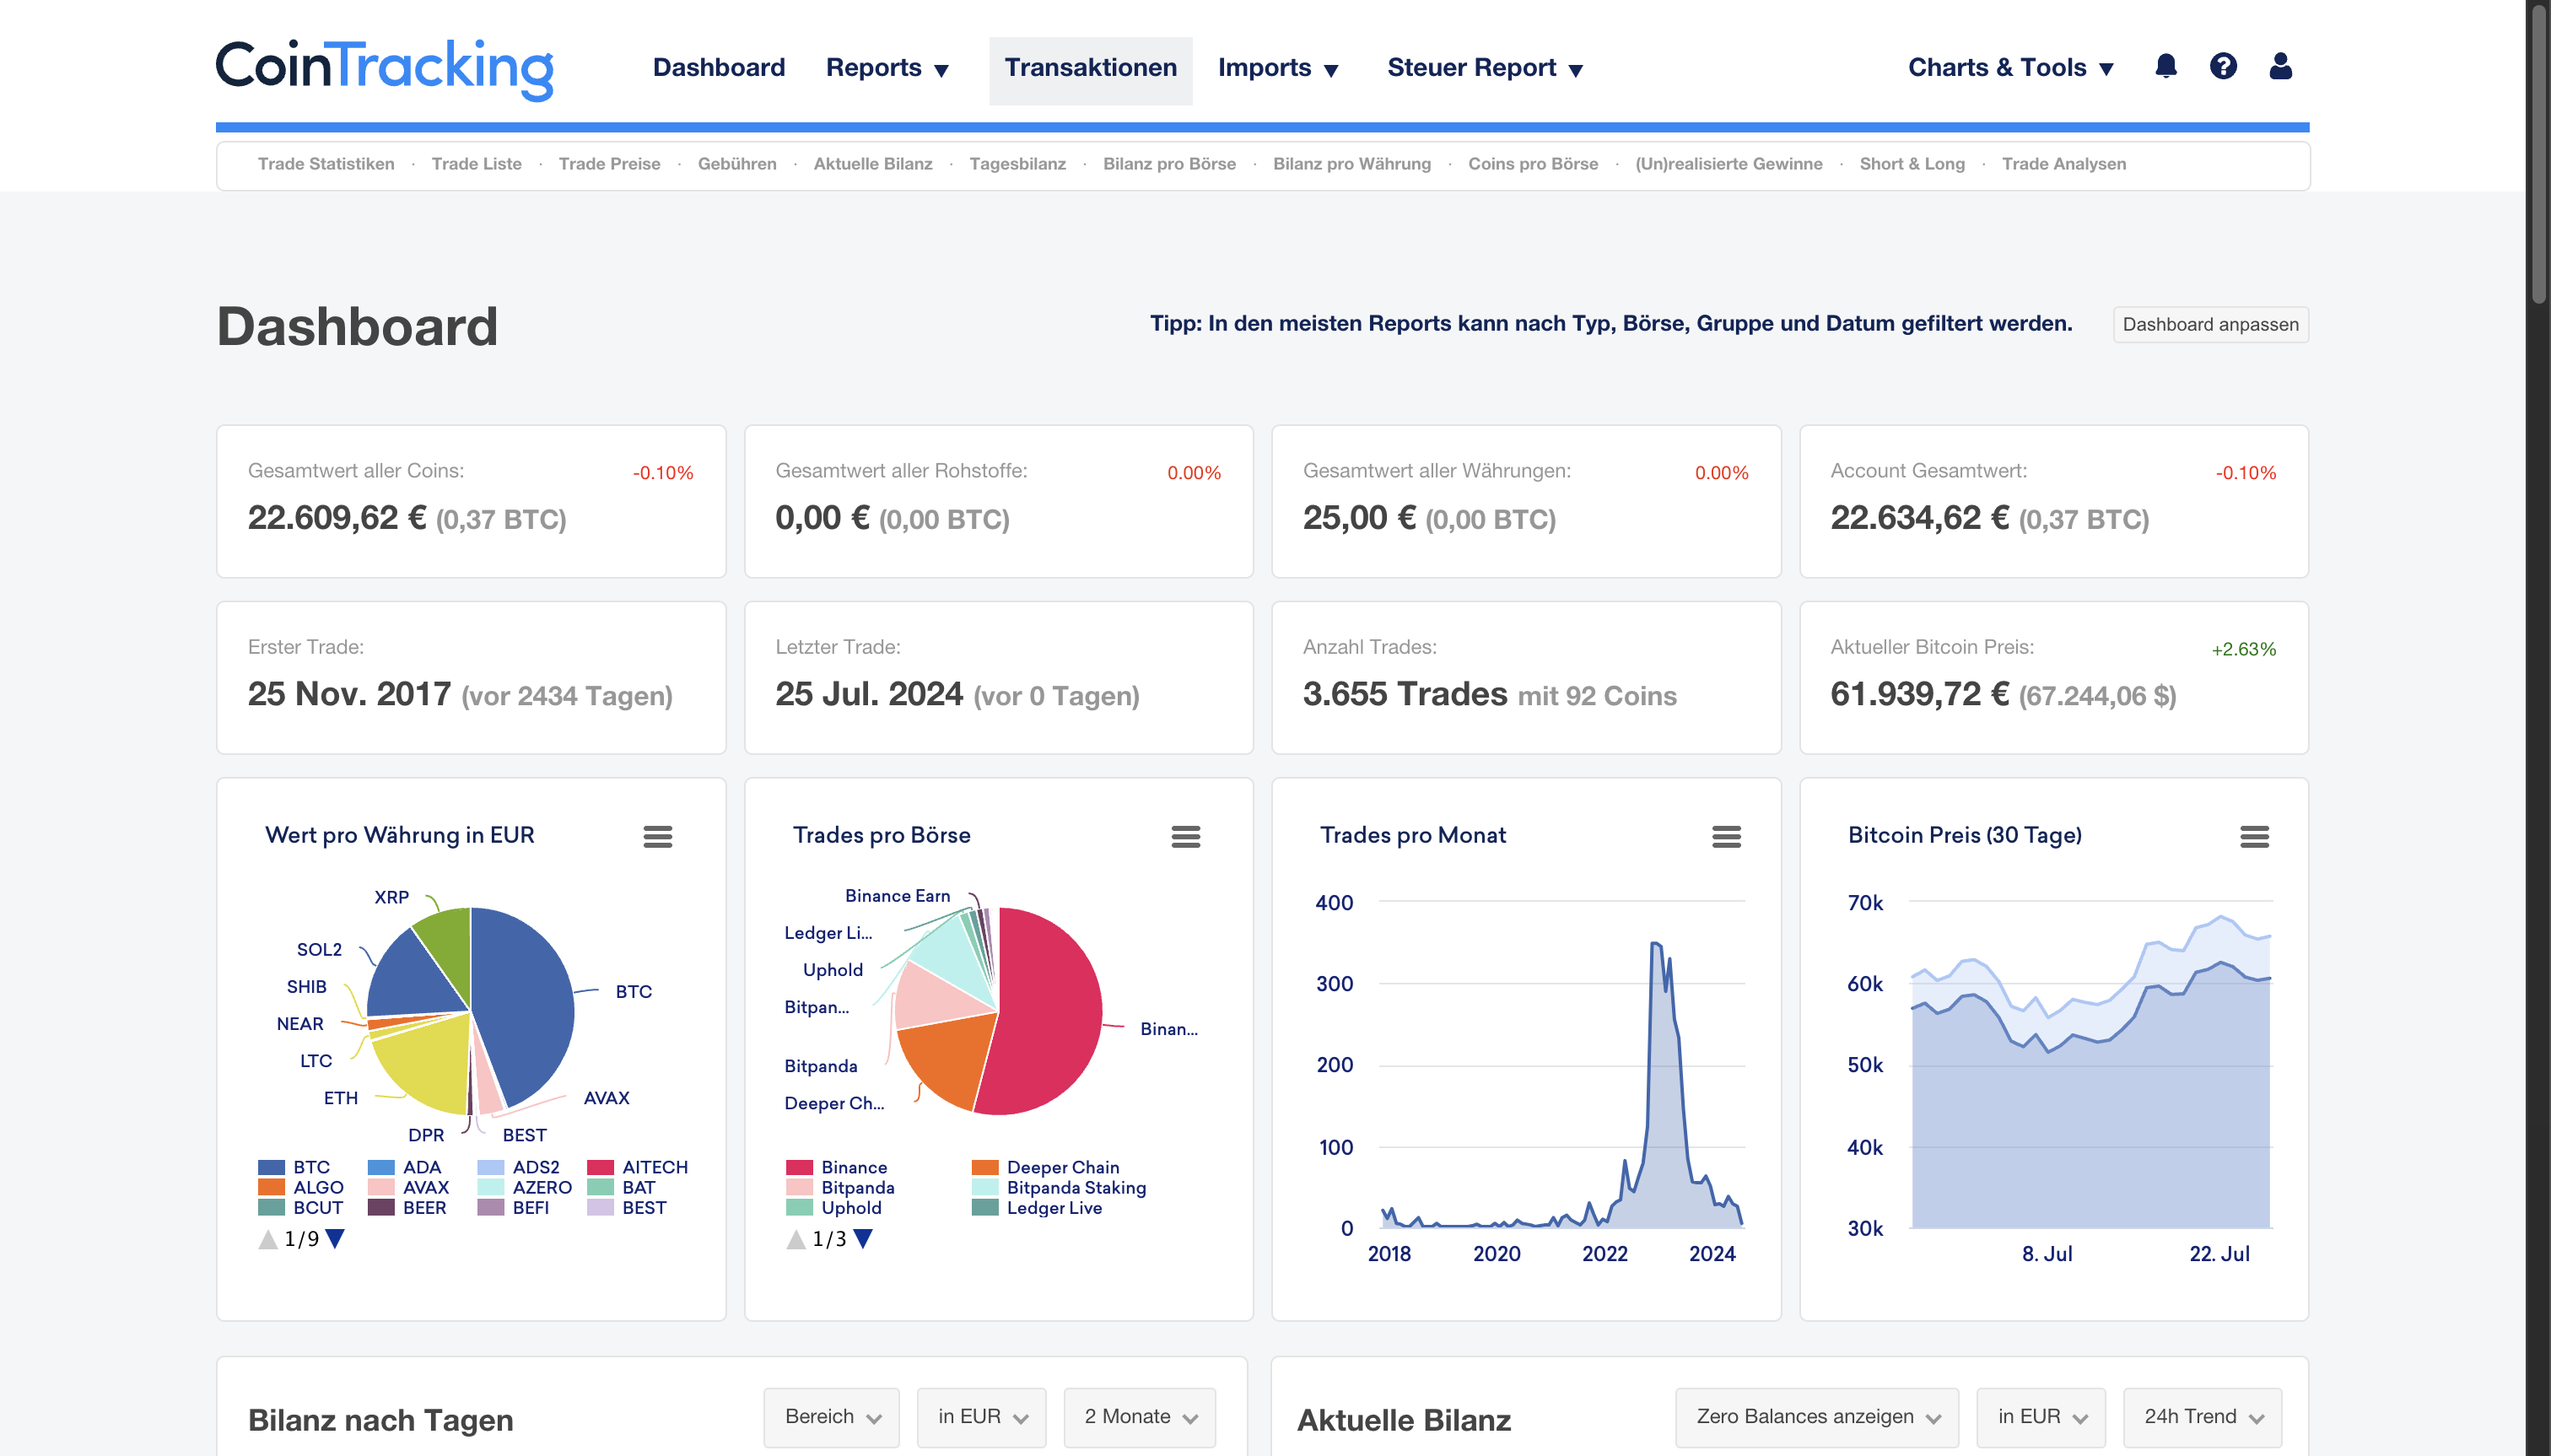The image size is (2551, 1456).
Task: Toggle BAT legend entry
Action: [x=622, y=1187]
